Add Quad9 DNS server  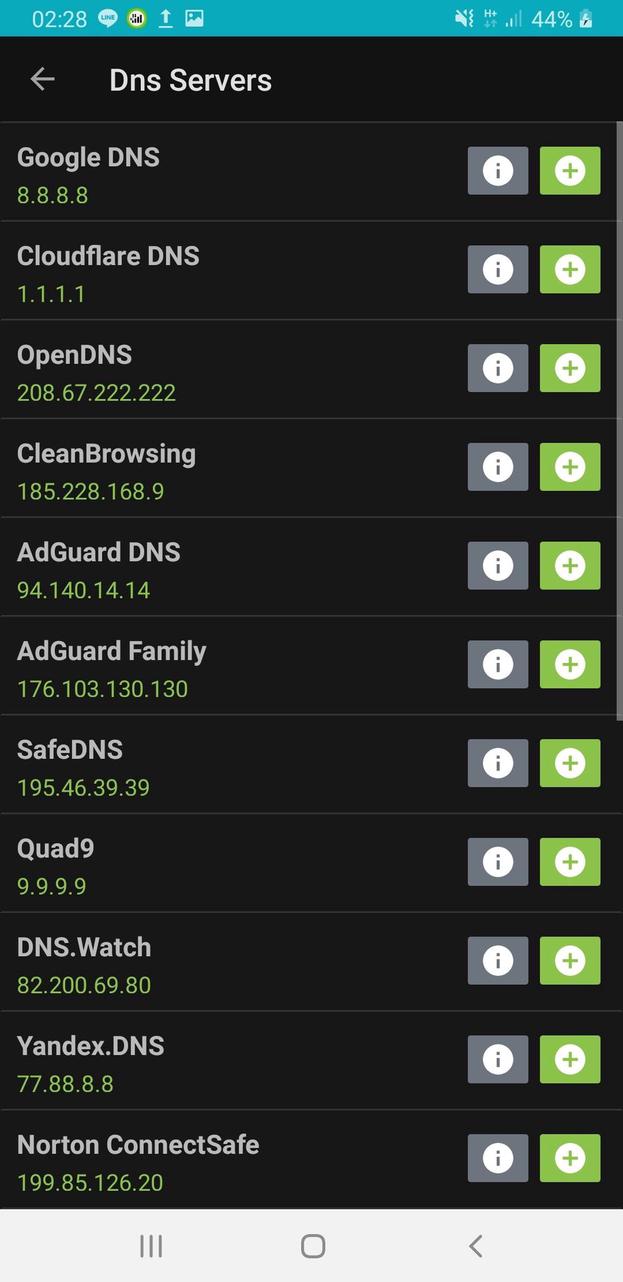[570, 862]
